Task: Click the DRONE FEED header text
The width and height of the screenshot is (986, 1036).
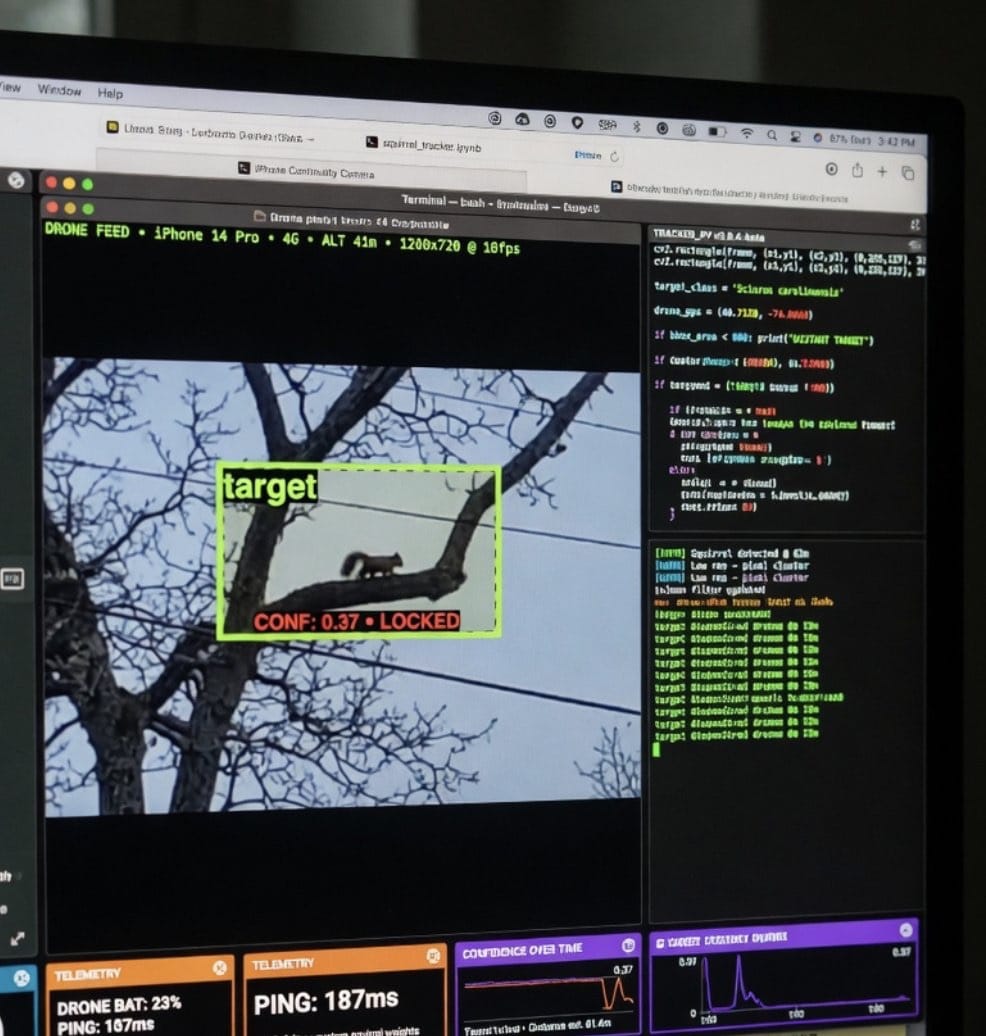Action: pos(282,239)
